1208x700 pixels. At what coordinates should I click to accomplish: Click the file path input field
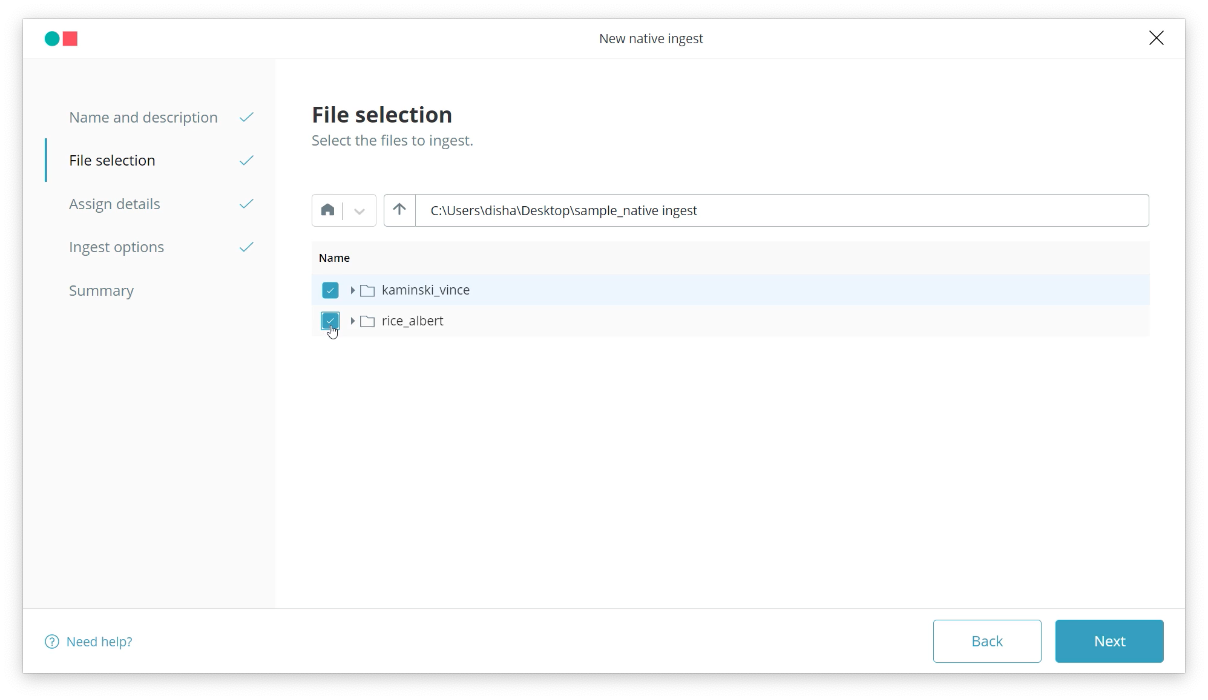coord(780,210)
